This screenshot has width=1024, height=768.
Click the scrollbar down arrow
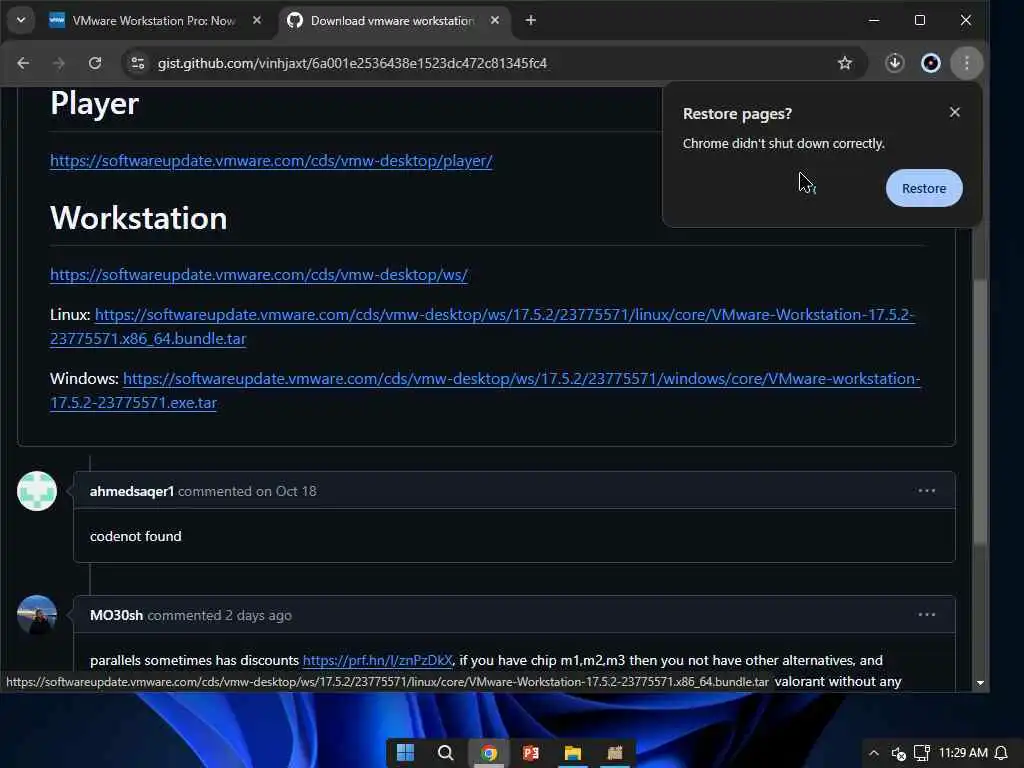(980, 682)
